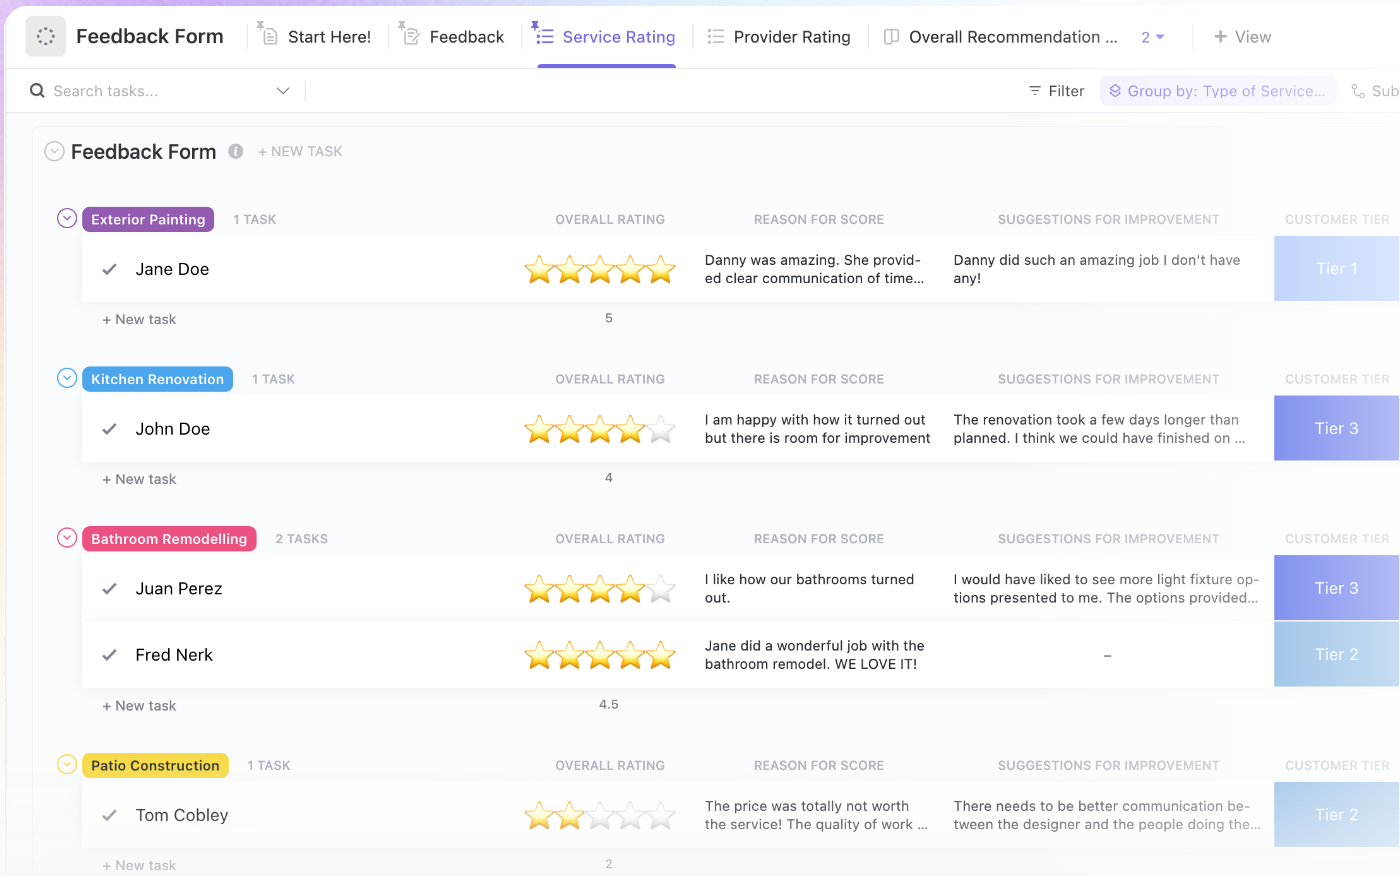The width and height of the screenshot is (1400, 876).
Task: Click Juan Perez's star rating
Action: (600, 589)
